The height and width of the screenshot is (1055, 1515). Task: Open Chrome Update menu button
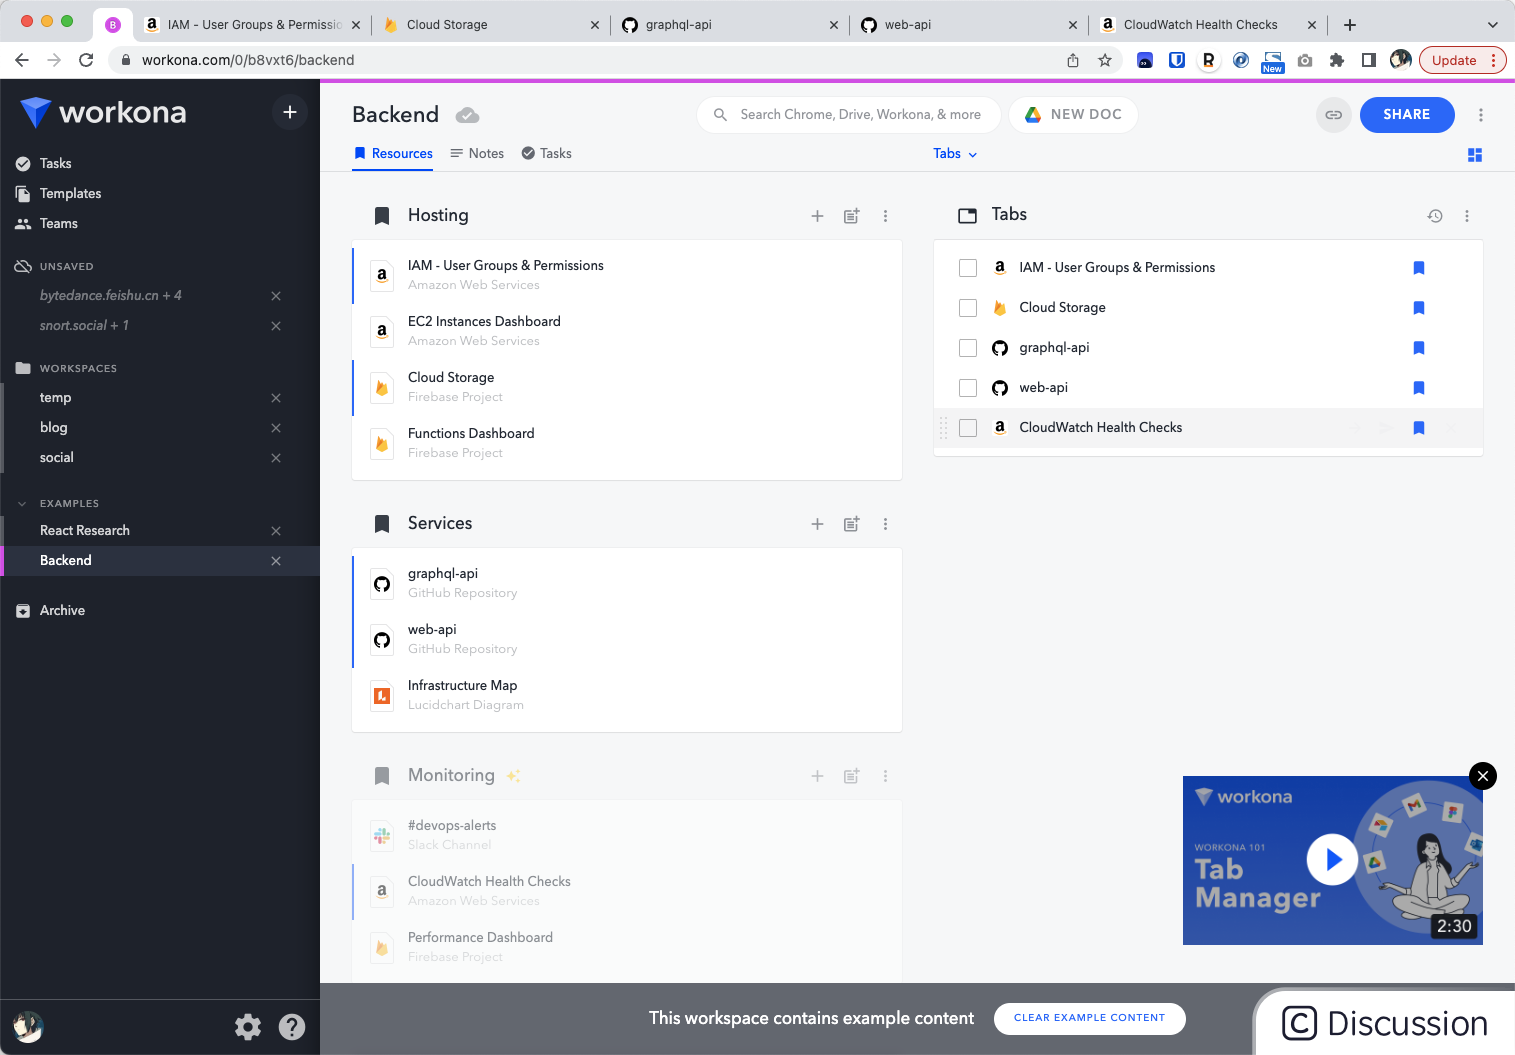pyautogui.click(x=1462, y=60)
